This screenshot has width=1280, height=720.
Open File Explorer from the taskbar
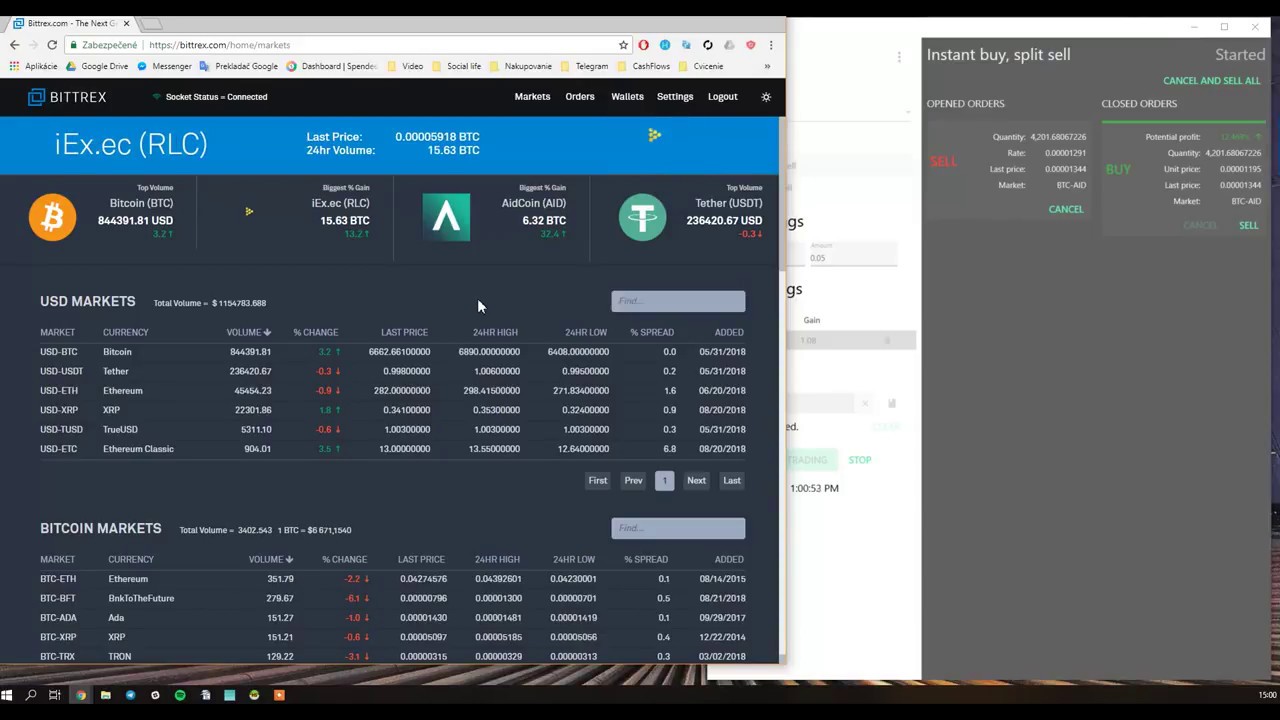[105, 695]
